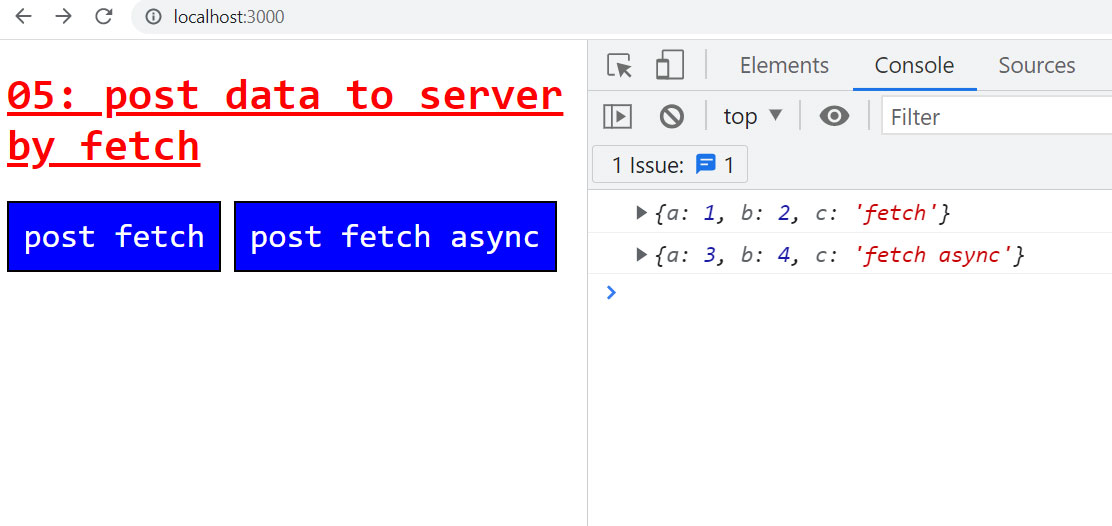
Task: Click the browser forward arrow
Action: pos(63,17)
